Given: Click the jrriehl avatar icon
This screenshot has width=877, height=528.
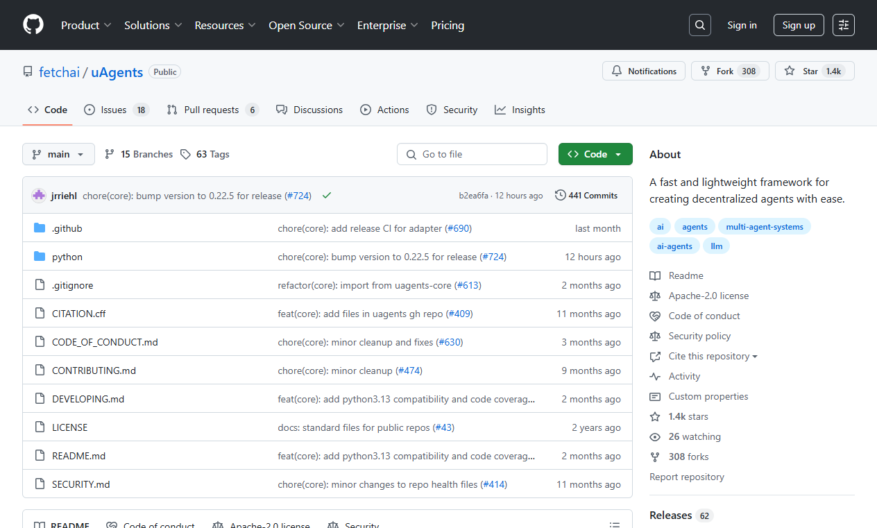Looking at the screenshot, I should pyautogui.click(x=39, y=195).
